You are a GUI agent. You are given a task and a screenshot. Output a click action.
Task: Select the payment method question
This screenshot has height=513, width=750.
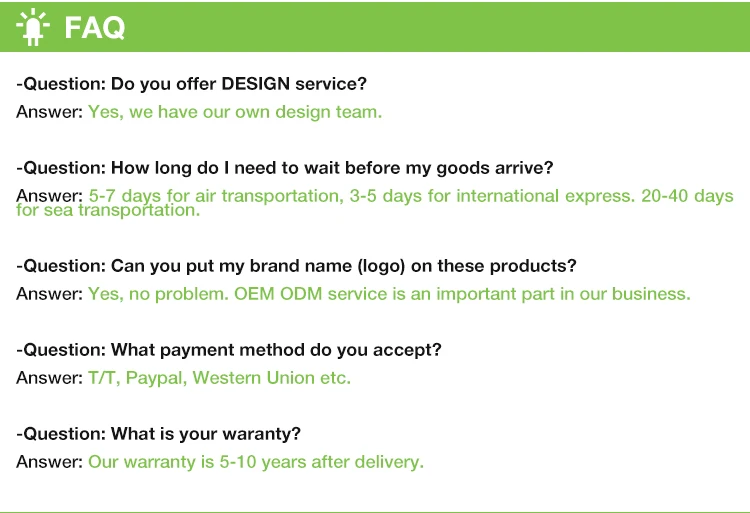click(x=230, y=350)
